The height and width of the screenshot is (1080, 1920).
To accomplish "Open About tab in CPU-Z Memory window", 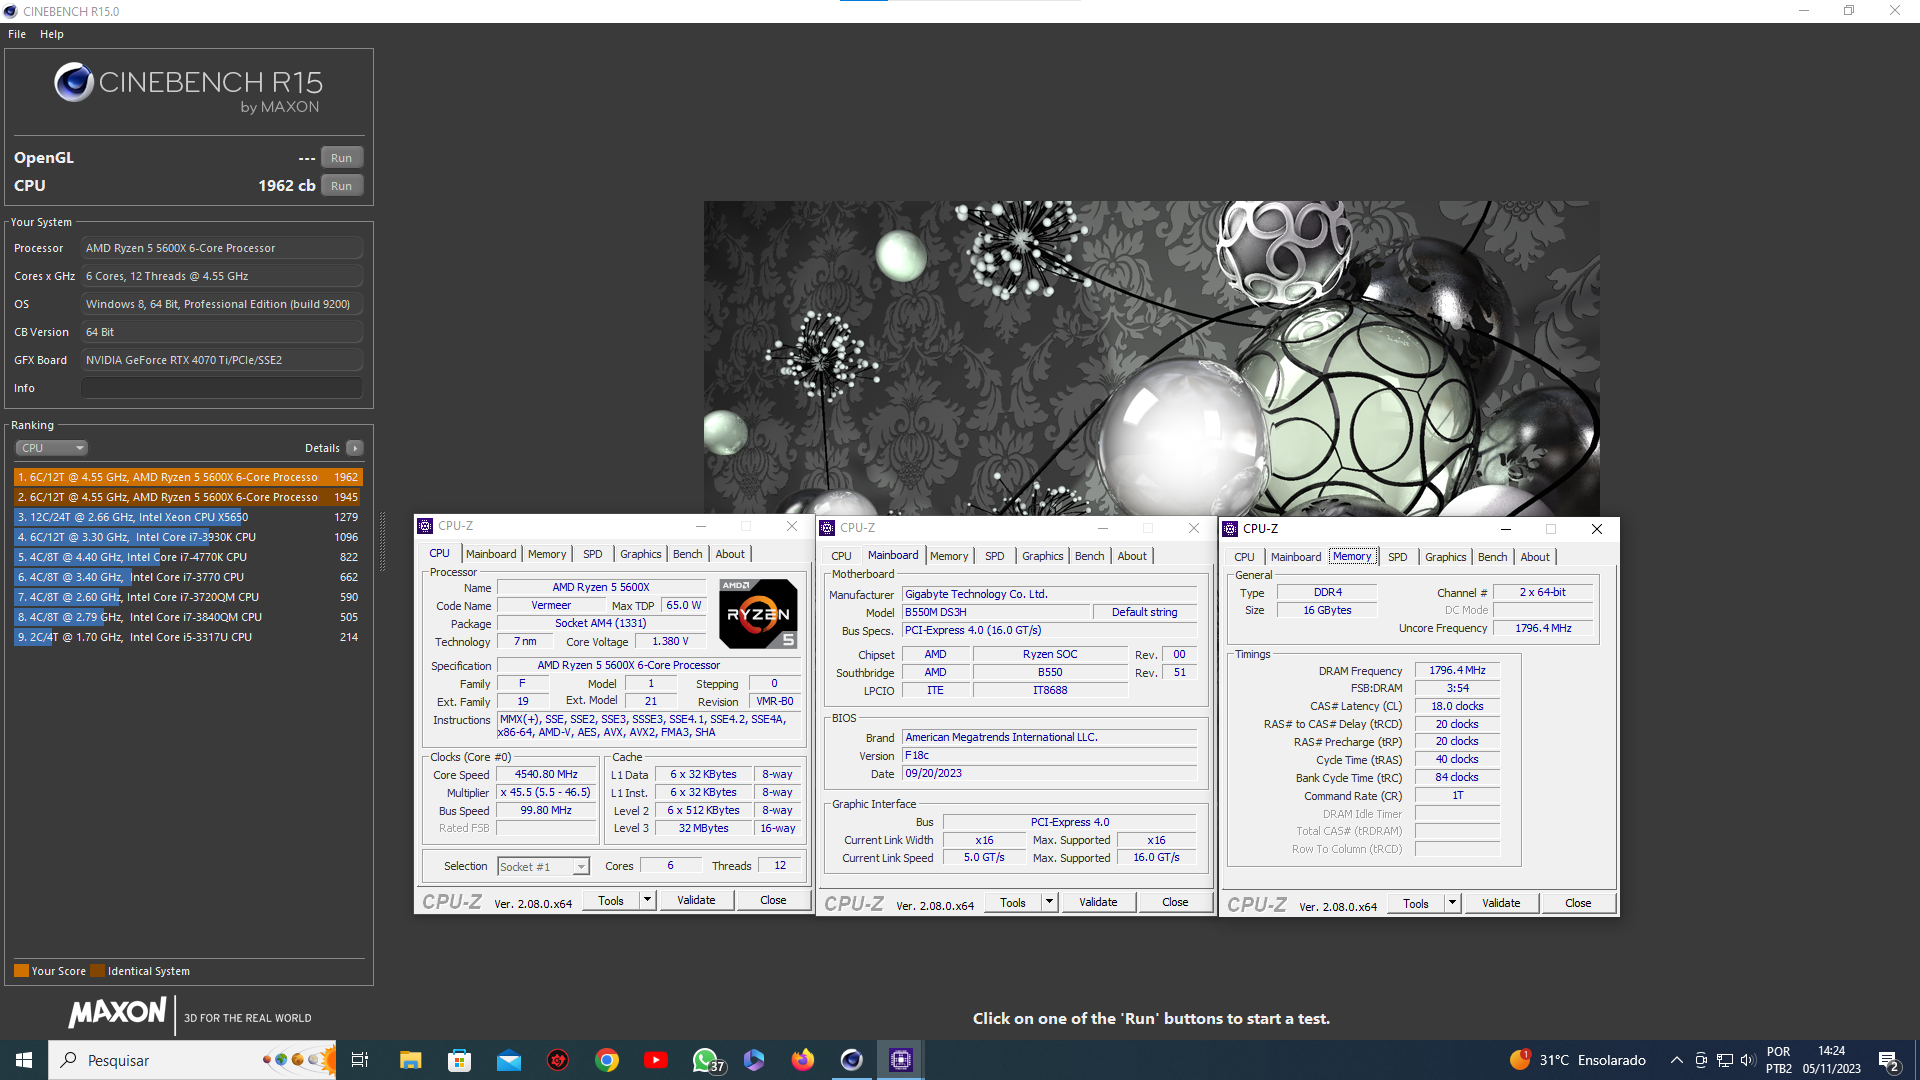I will pos(1535,557).
